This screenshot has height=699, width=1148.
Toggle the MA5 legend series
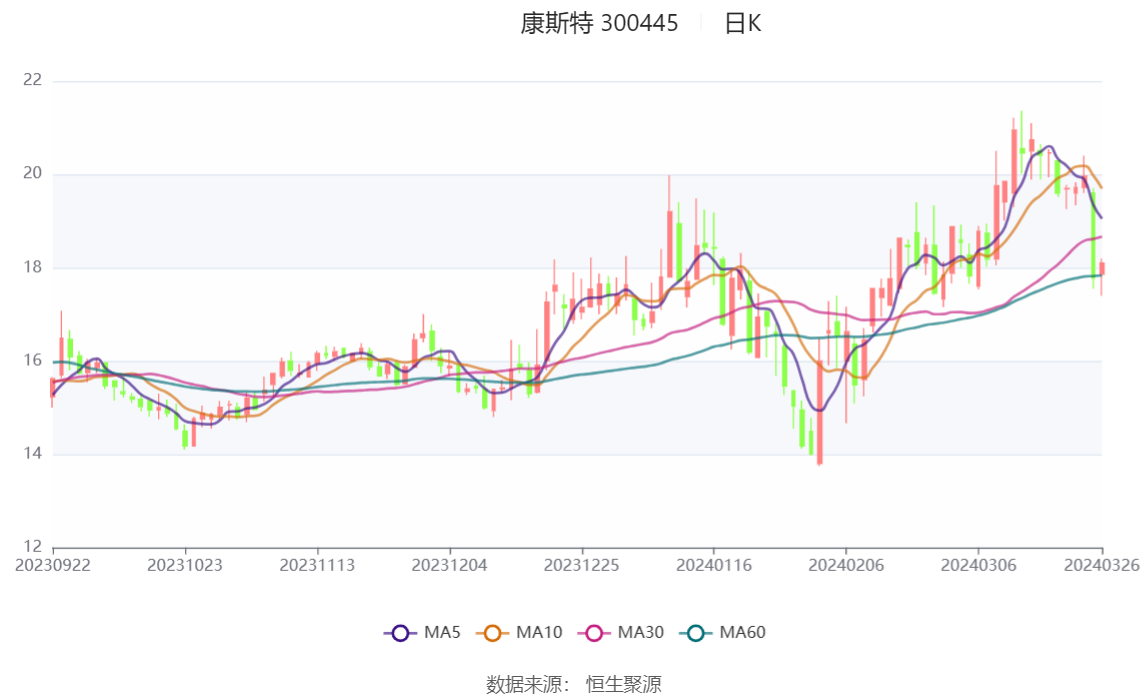coord(422,632)
